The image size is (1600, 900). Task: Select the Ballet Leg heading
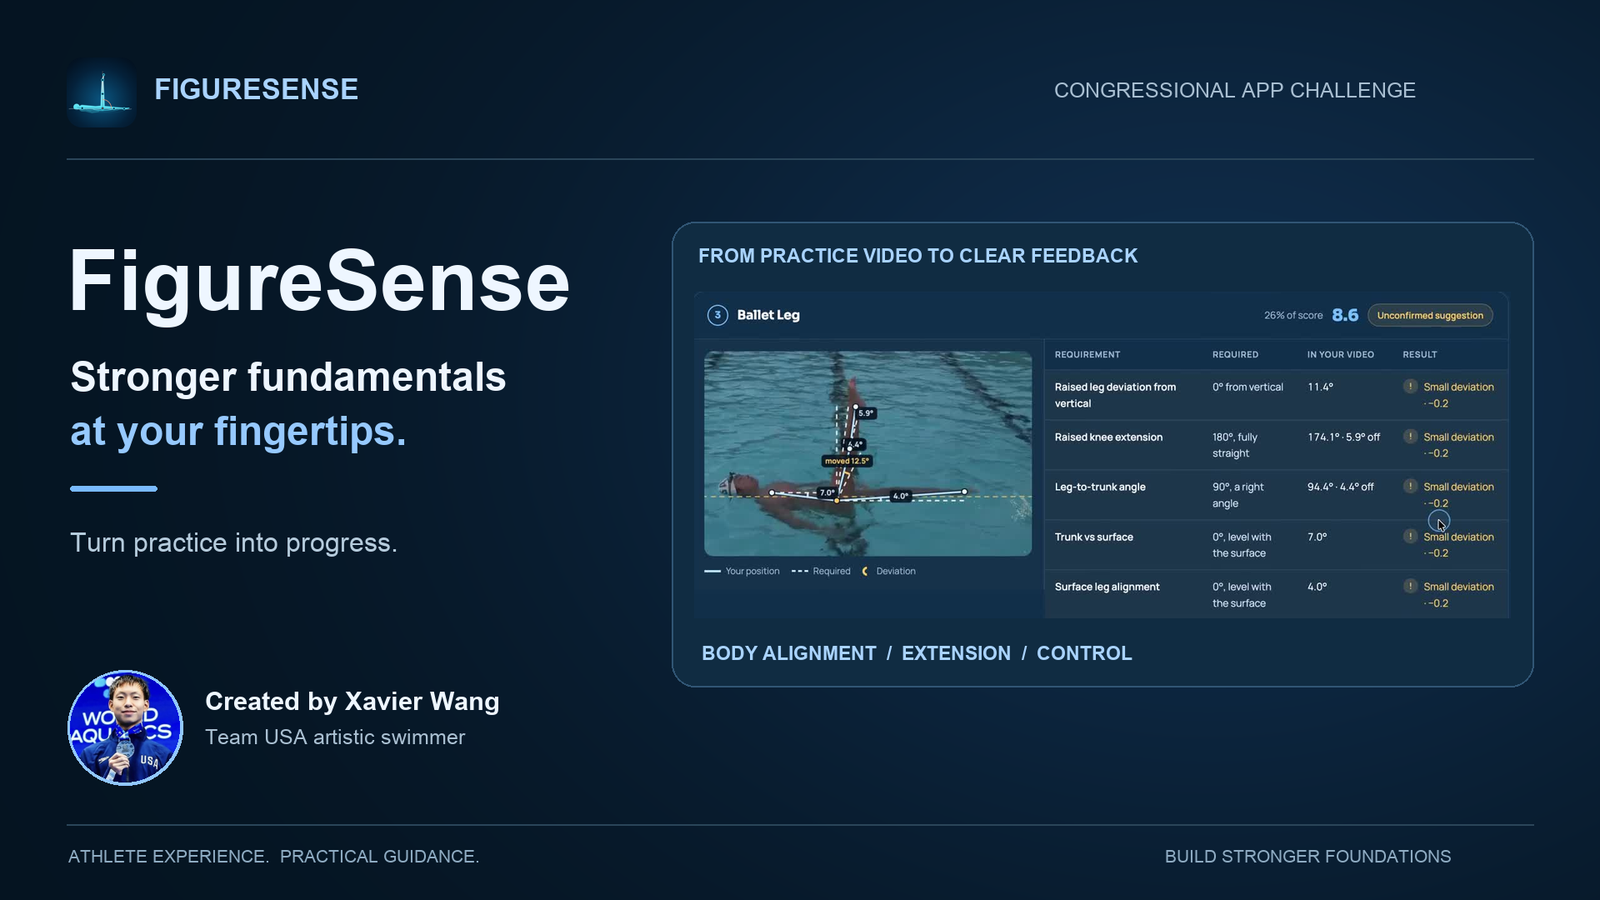click(x=768, y=315)
